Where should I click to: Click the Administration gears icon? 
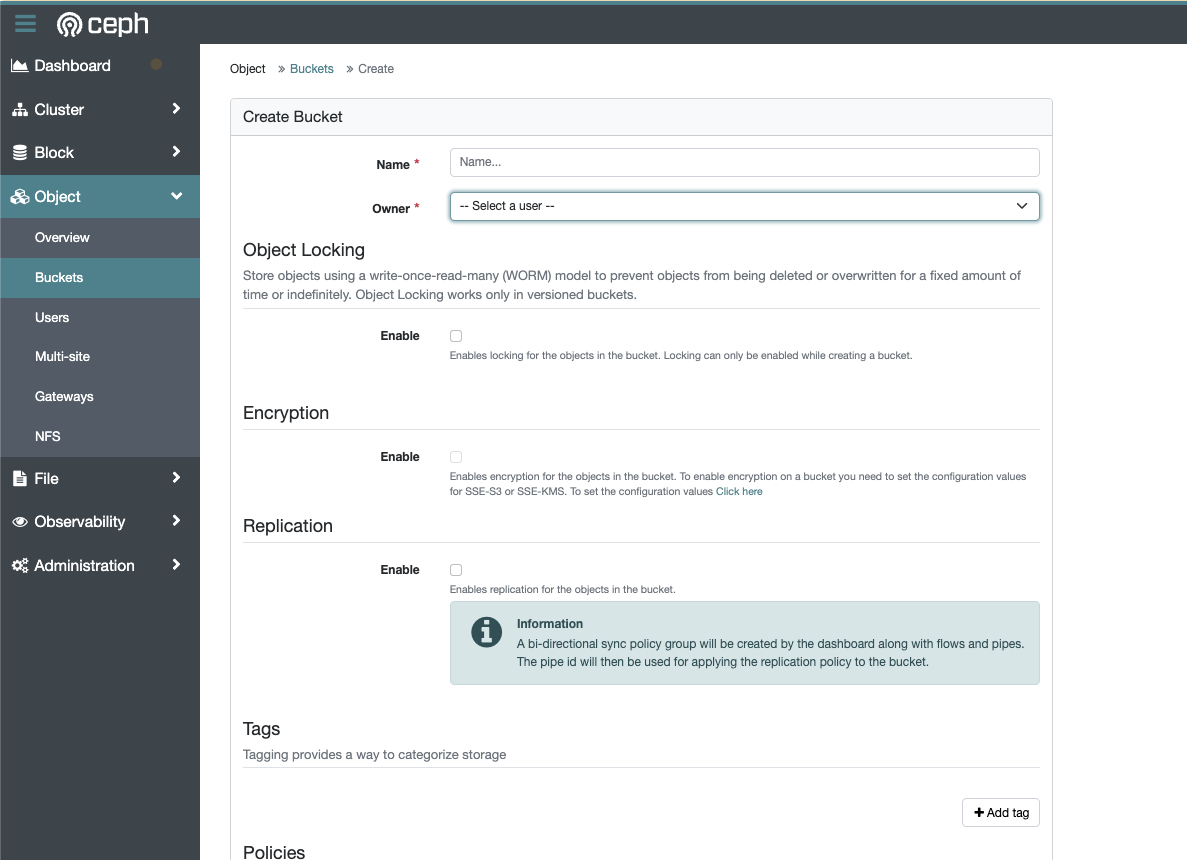[19, 566]
